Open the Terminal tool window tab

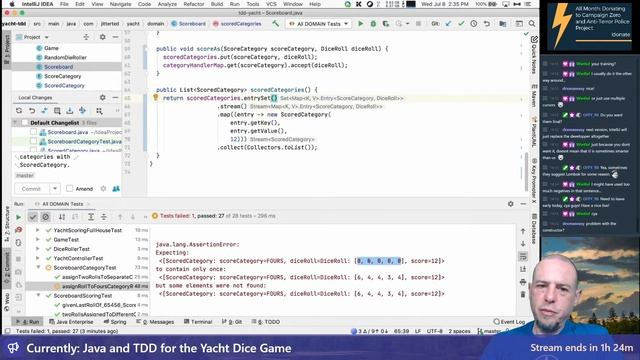click(198, 322)
